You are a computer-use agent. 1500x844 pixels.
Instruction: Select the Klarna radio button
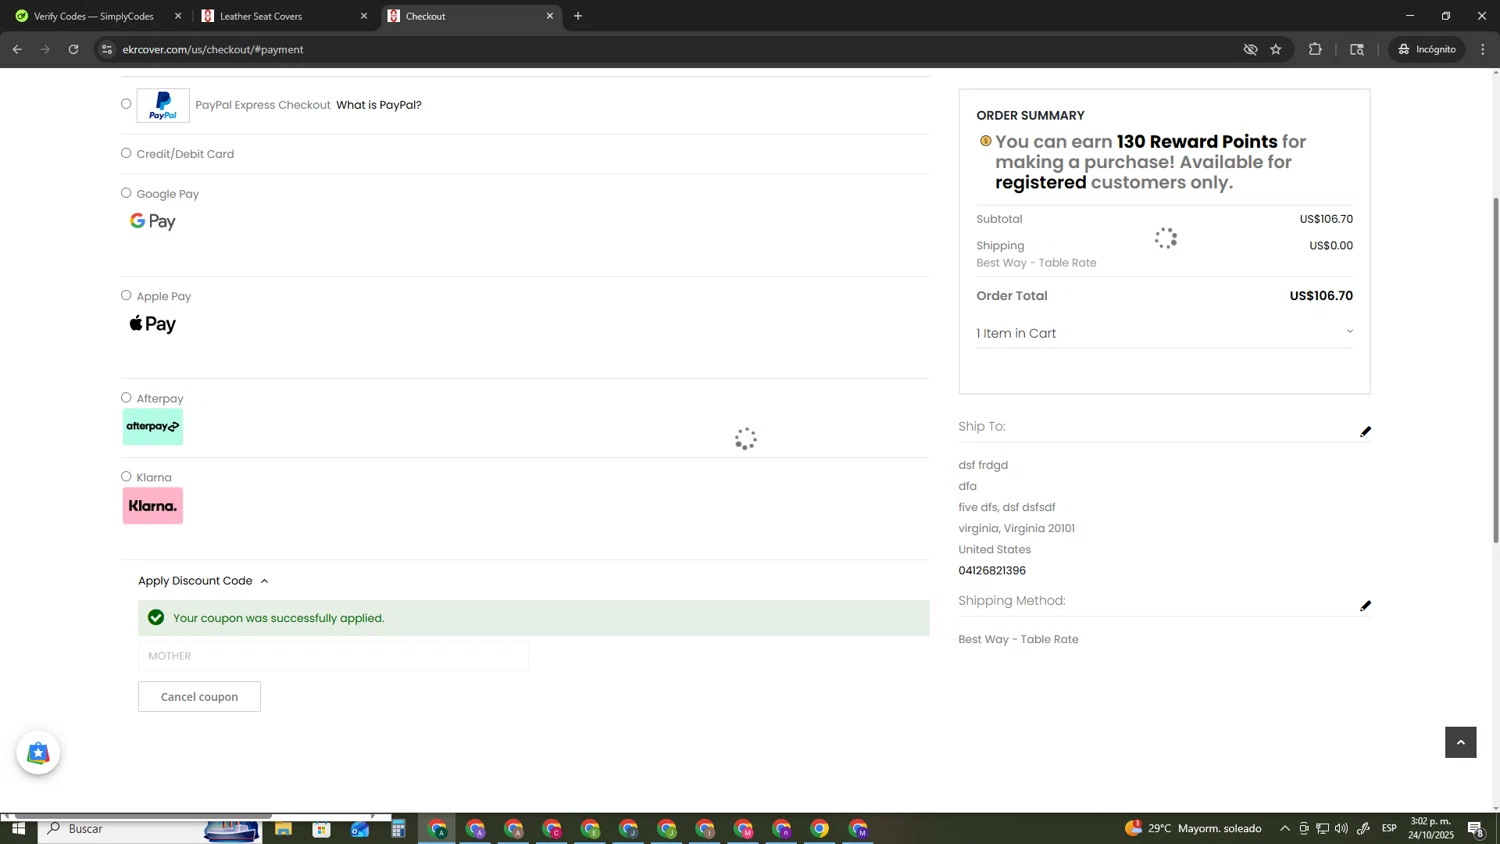(x=126, y=477)
